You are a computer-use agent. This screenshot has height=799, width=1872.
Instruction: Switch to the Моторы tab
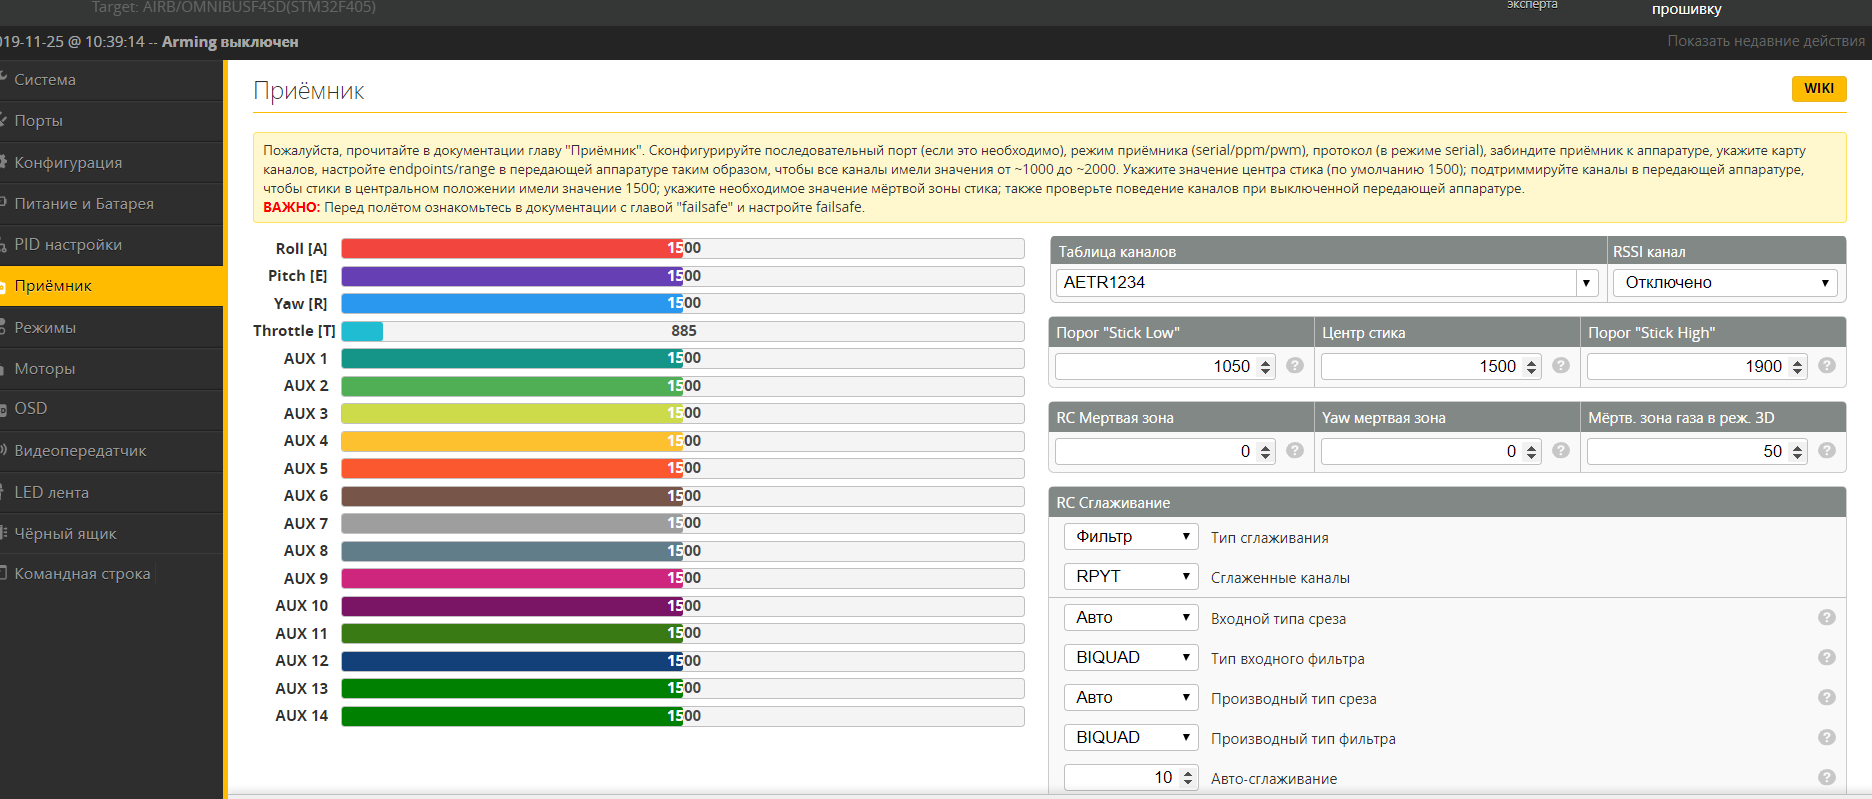(45, 369)
